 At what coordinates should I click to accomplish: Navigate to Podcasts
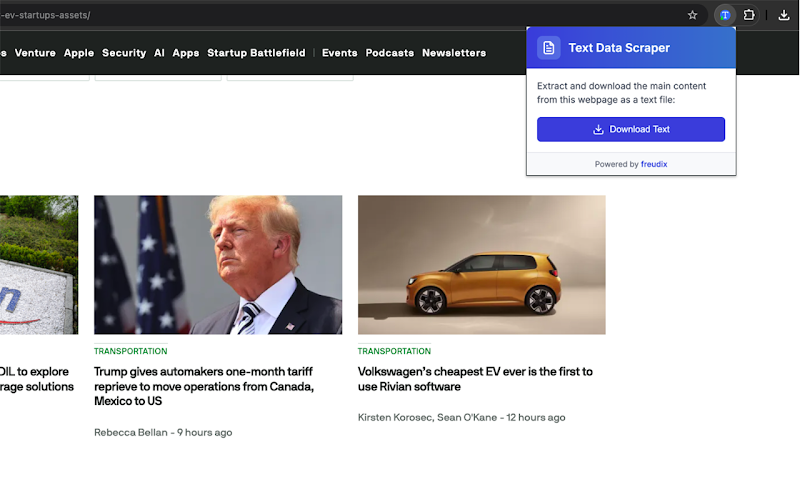coord(390,53)
